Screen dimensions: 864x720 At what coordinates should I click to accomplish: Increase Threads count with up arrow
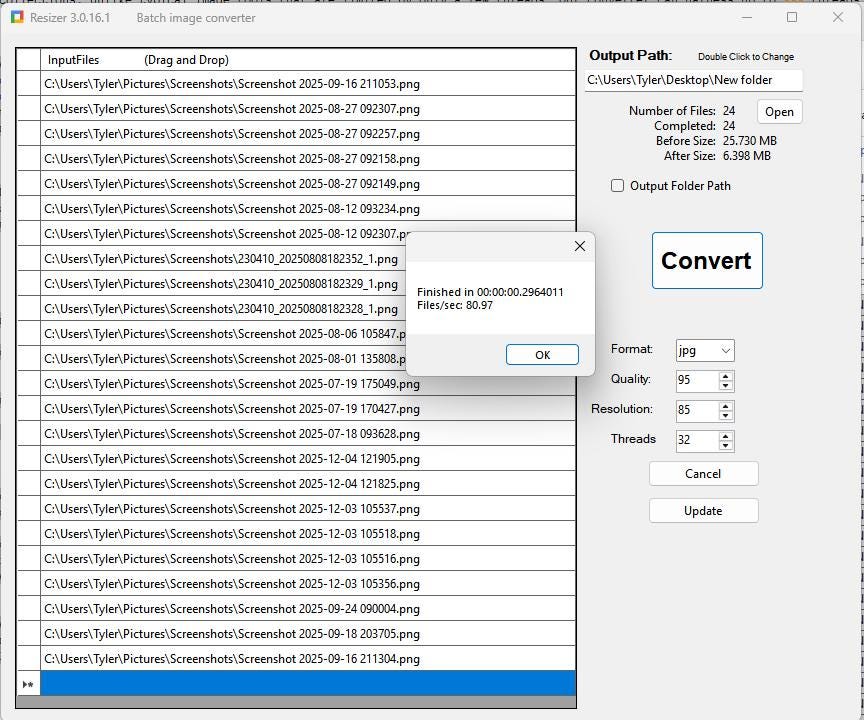726,436
